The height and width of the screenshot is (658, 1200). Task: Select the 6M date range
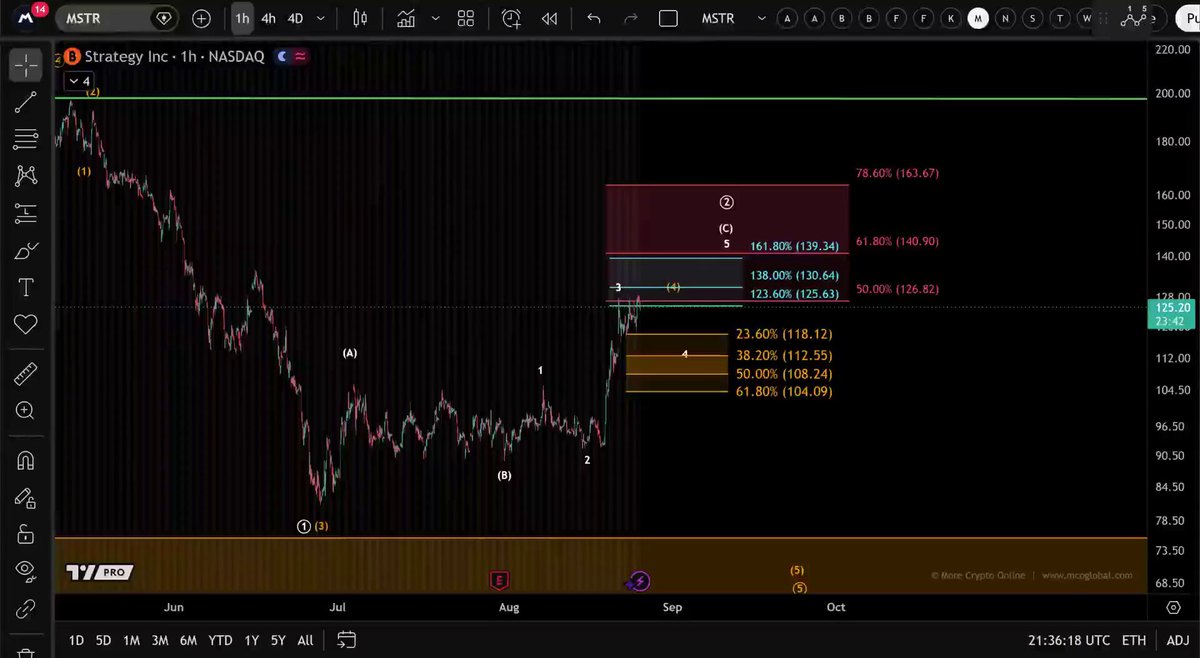[188, 640]
